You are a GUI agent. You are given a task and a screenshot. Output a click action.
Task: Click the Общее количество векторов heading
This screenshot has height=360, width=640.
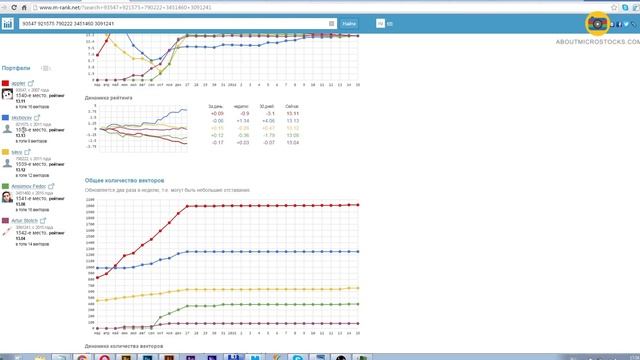[124, 180]
